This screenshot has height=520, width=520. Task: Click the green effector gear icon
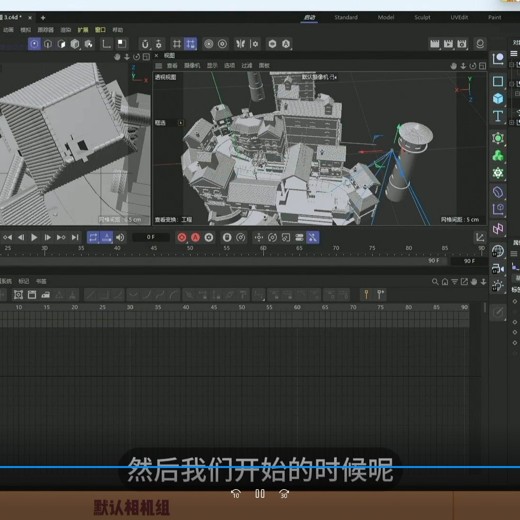[498, 173]
